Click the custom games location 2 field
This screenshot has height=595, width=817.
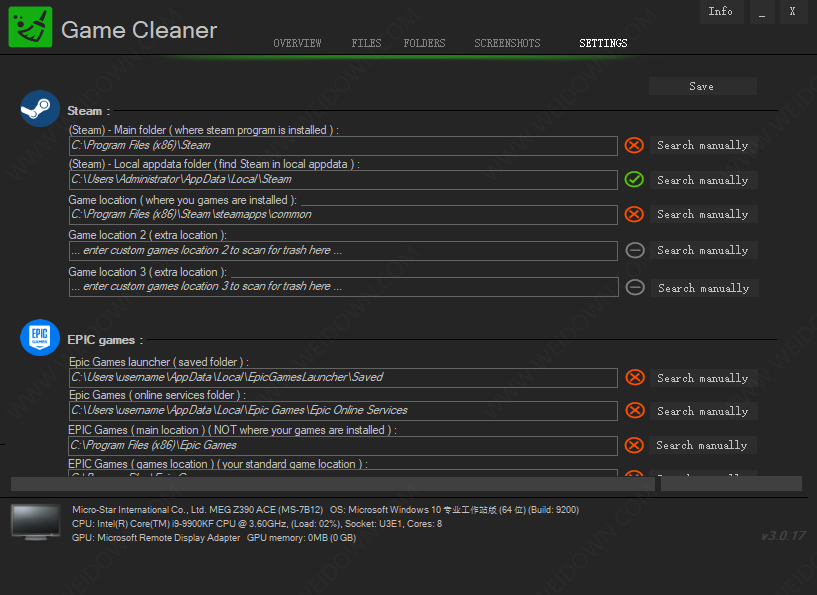point(343,251)
